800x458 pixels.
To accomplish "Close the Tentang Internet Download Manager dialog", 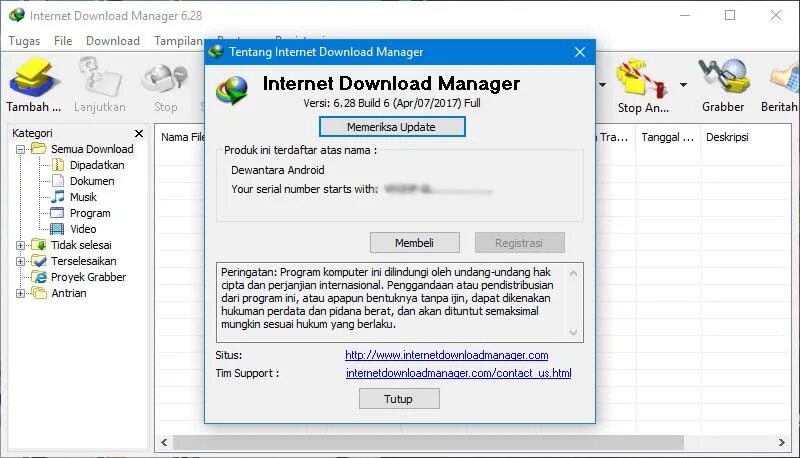I will pos(580,52).
